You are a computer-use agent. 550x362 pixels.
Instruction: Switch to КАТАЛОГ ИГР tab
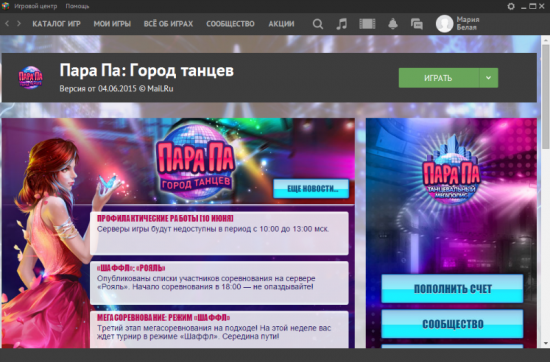pyautogui.click(x=56, y=24)
